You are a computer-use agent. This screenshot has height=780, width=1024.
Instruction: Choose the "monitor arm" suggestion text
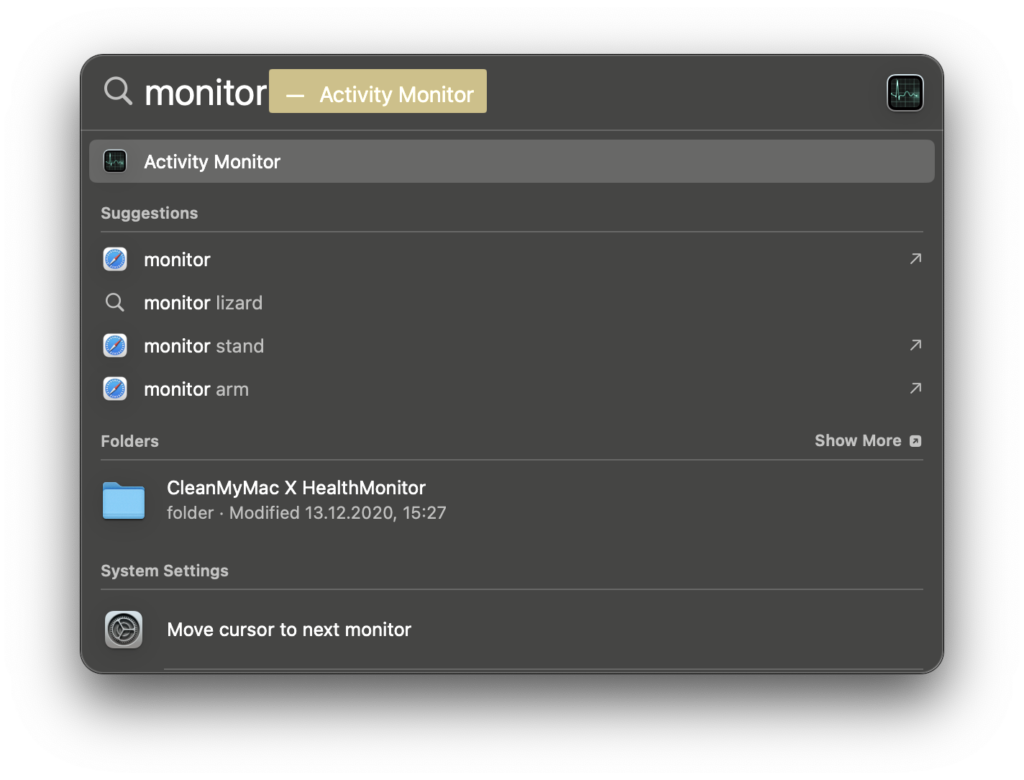[196, 389]
